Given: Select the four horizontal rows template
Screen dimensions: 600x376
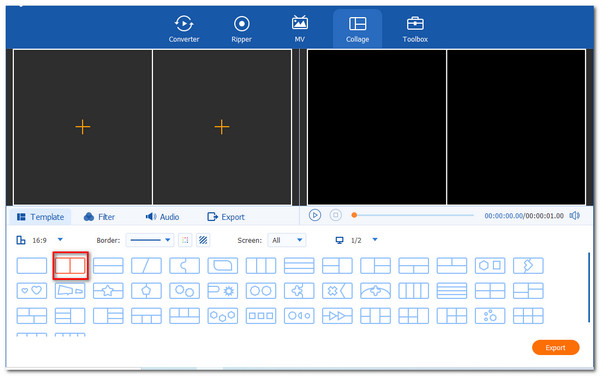Looking at the screenshot, I should point(452,291).
